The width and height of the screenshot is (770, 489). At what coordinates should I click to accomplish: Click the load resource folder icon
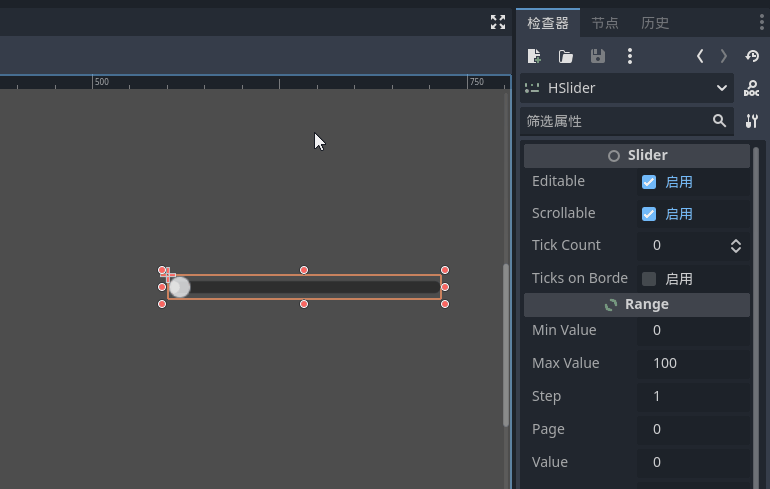click(566, 57)
